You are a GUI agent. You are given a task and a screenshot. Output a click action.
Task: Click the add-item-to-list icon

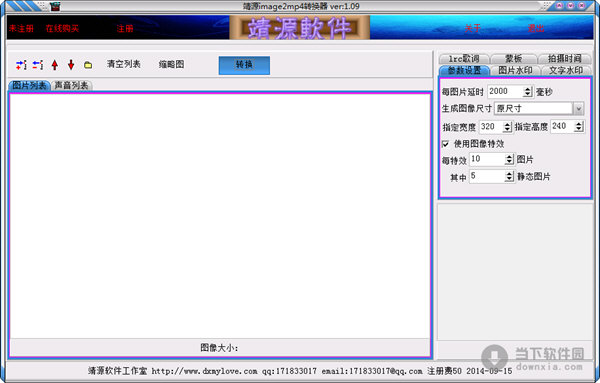21,65
